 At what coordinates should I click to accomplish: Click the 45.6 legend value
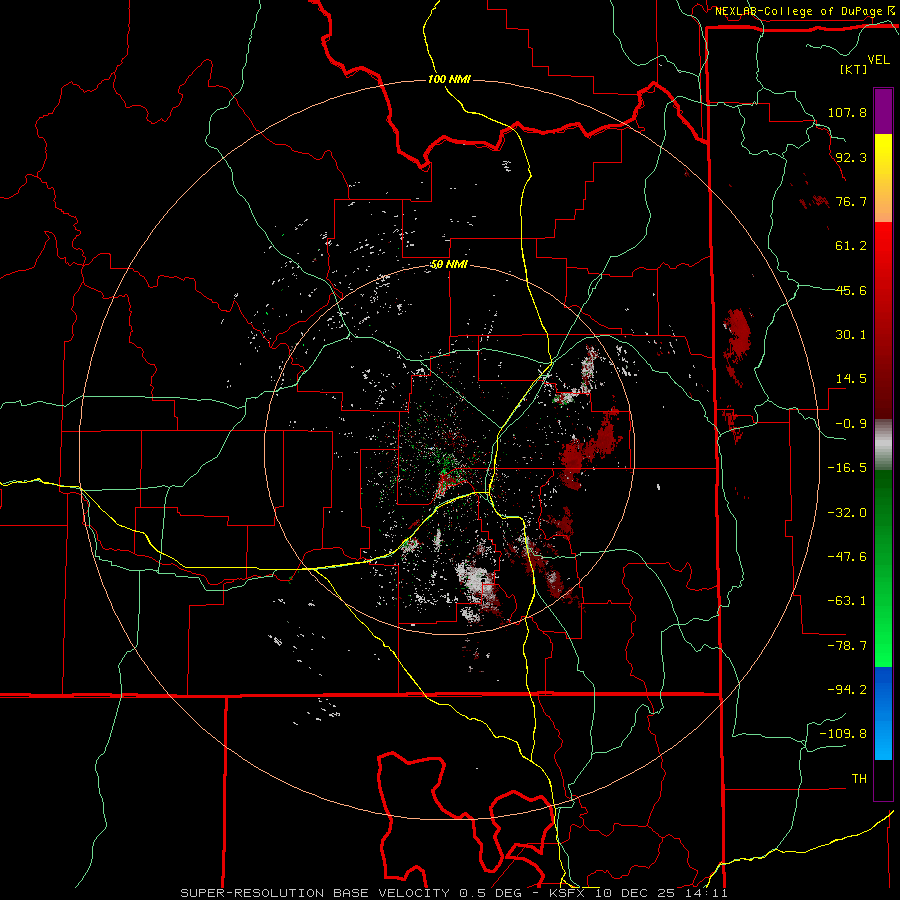tap(851, 290)
